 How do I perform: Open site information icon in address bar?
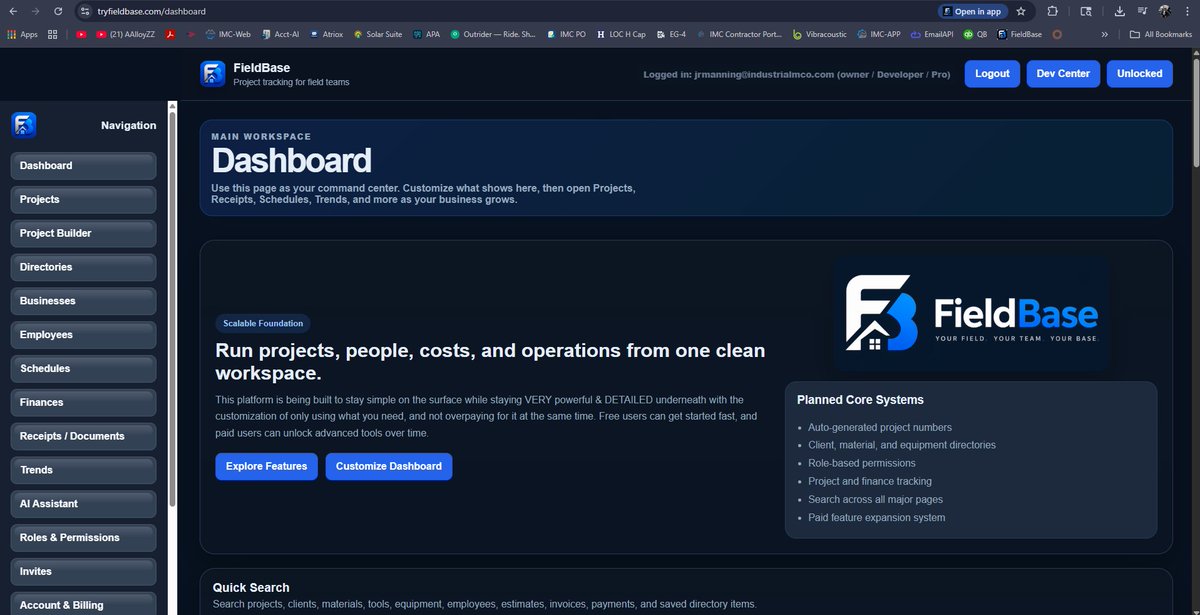pos(86,11)
